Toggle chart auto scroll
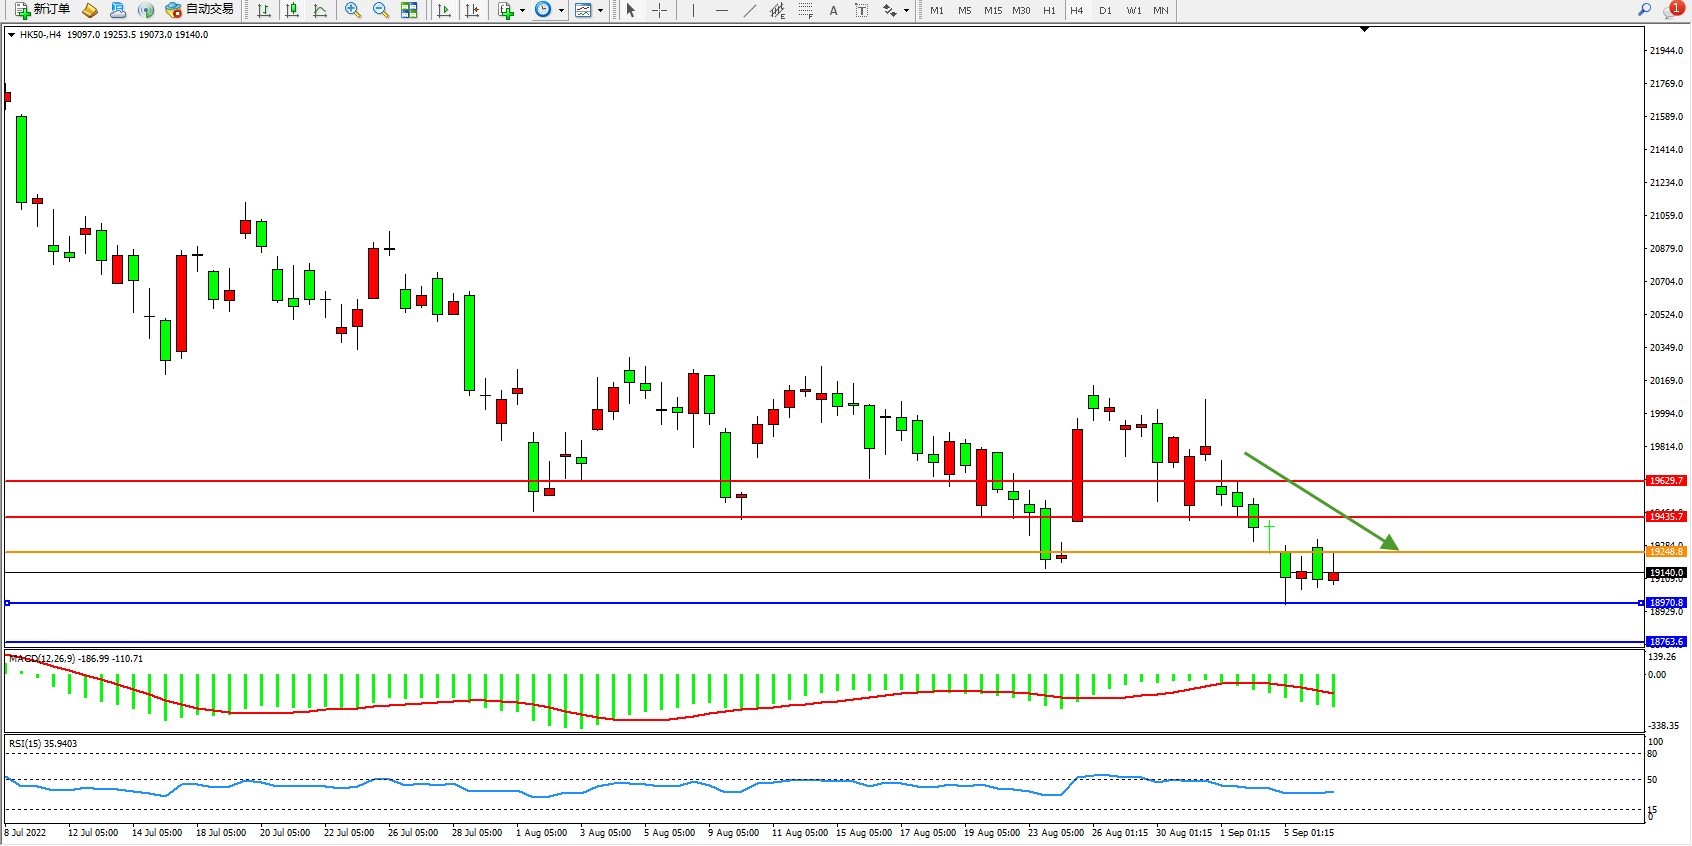 tap(444, 10)
